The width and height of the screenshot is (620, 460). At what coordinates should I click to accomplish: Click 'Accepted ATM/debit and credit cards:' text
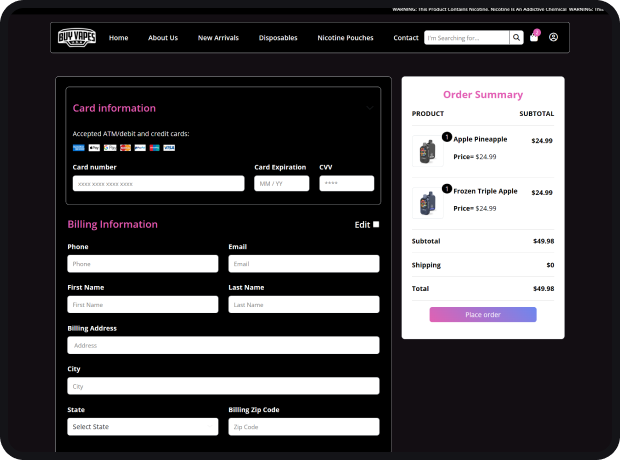tap(131, 134)
